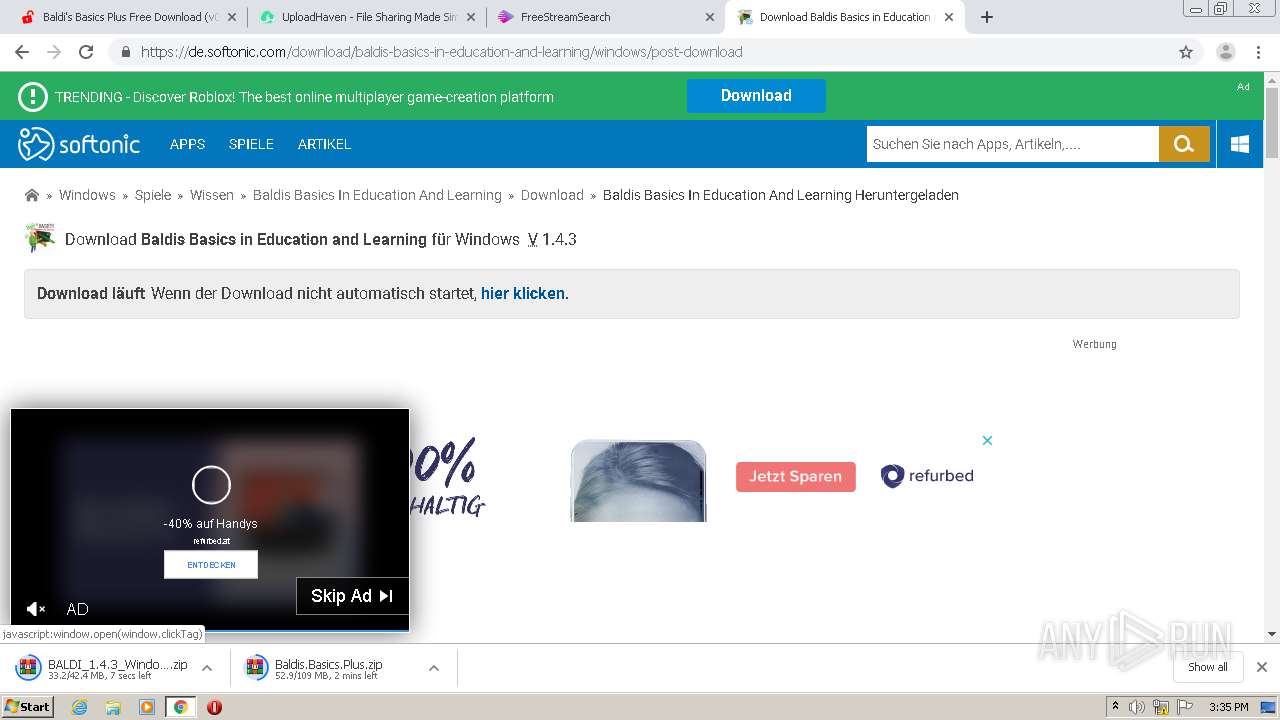Click Skip Ad in the video ad
Image resolution: width=1280 pixels, height=720 pixels.
click(352, 596)
